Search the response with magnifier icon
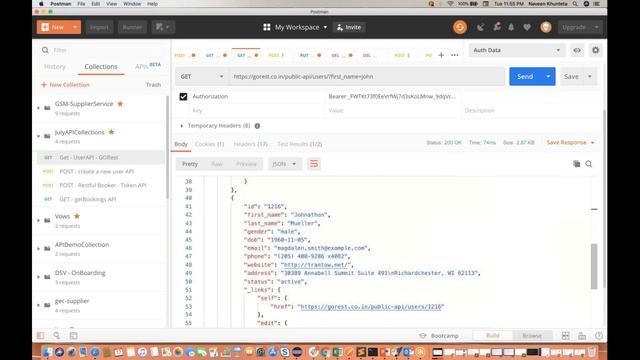 pos(589,164)
